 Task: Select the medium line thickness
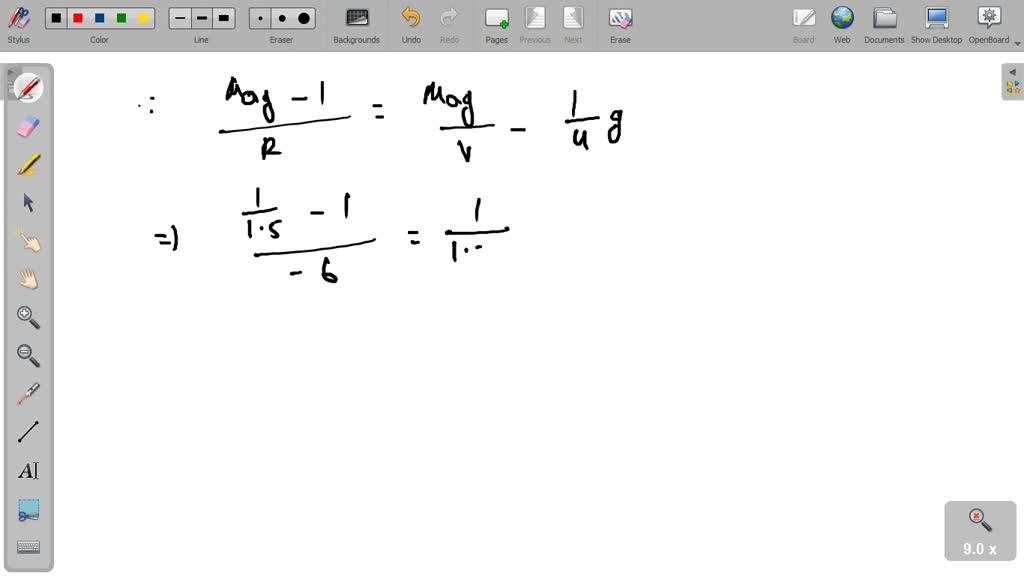200,17
